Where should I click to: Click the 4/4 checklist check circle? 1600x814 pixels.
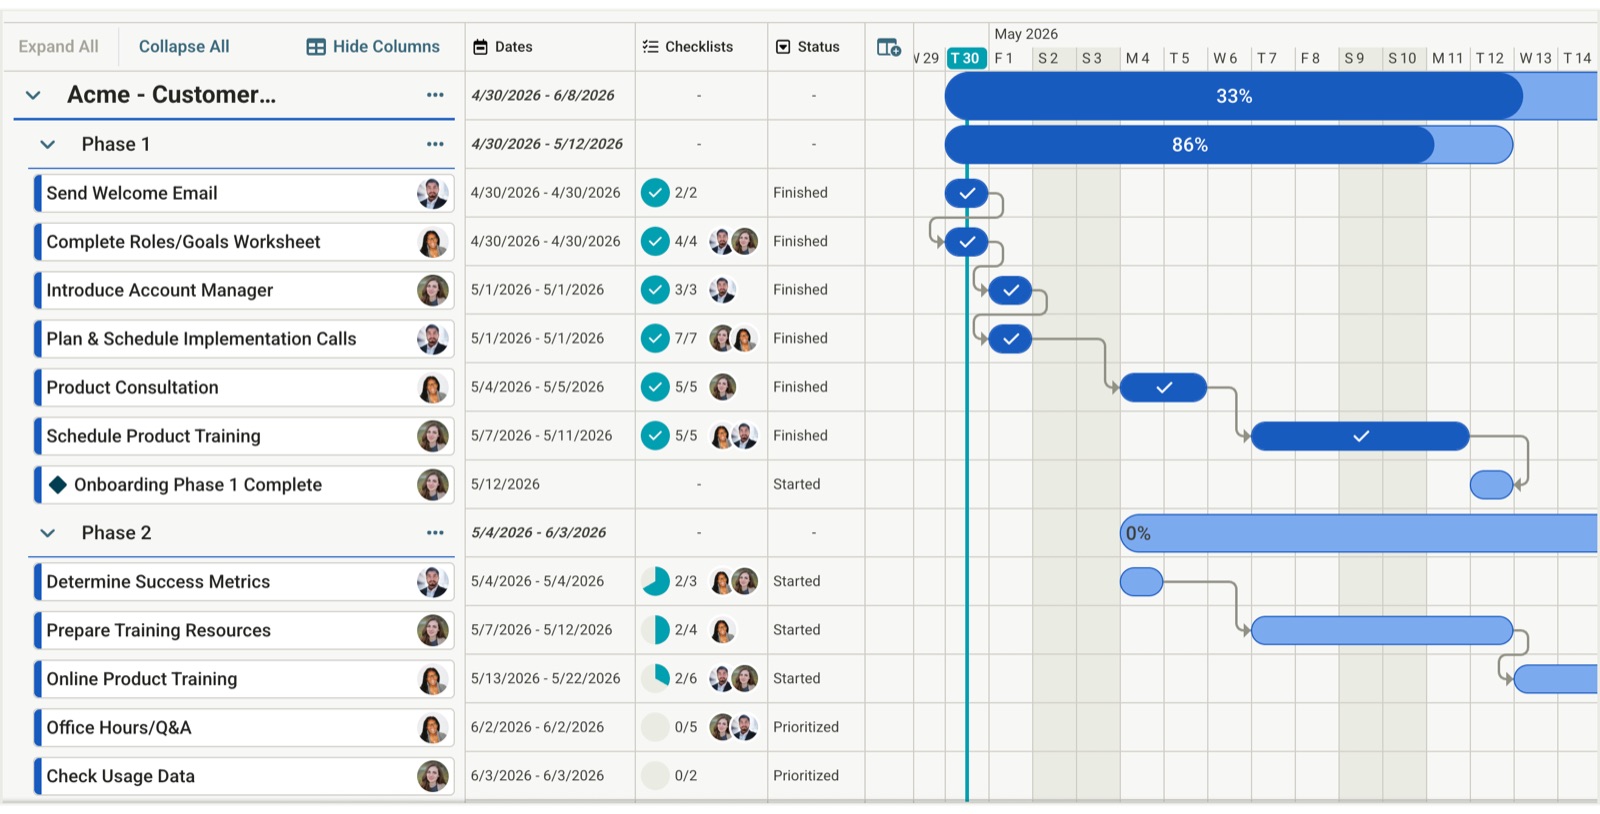coord(655,241)
